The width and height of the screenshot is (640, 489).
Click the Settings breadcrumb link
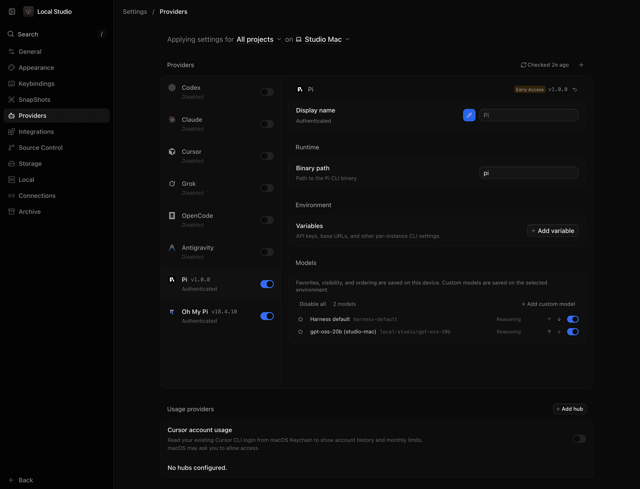(135, 12)
